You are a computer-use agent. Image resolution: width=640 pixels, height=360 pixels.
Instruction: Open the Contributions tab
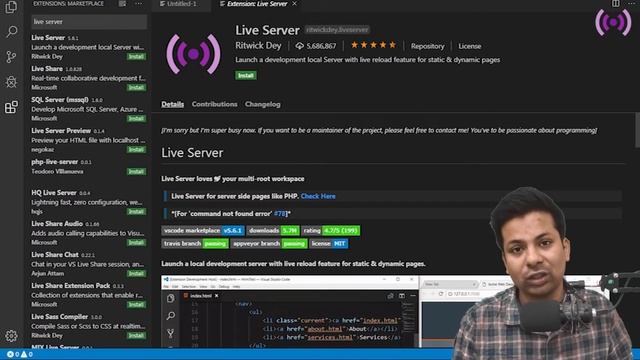point(214,104)
